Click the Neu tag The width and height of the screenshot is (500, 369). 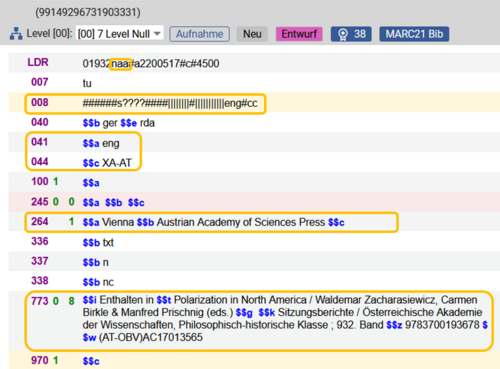tap(252, 34)
